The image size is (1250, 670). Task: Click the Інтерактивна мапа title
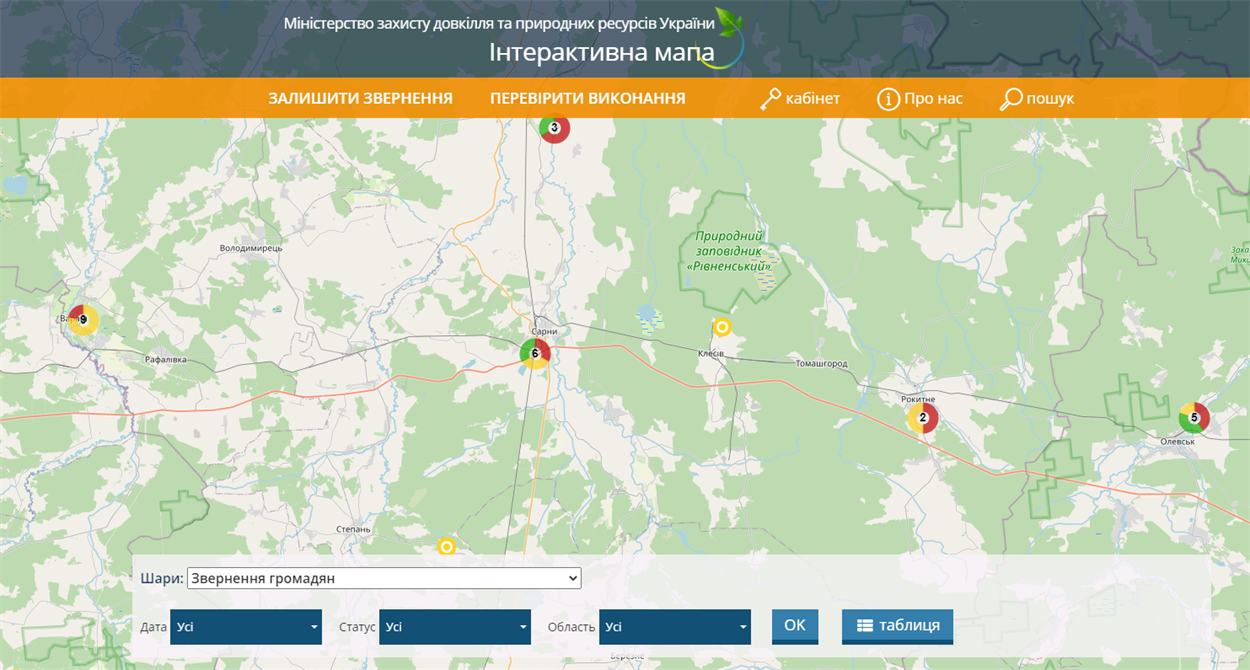coord(602,52)
